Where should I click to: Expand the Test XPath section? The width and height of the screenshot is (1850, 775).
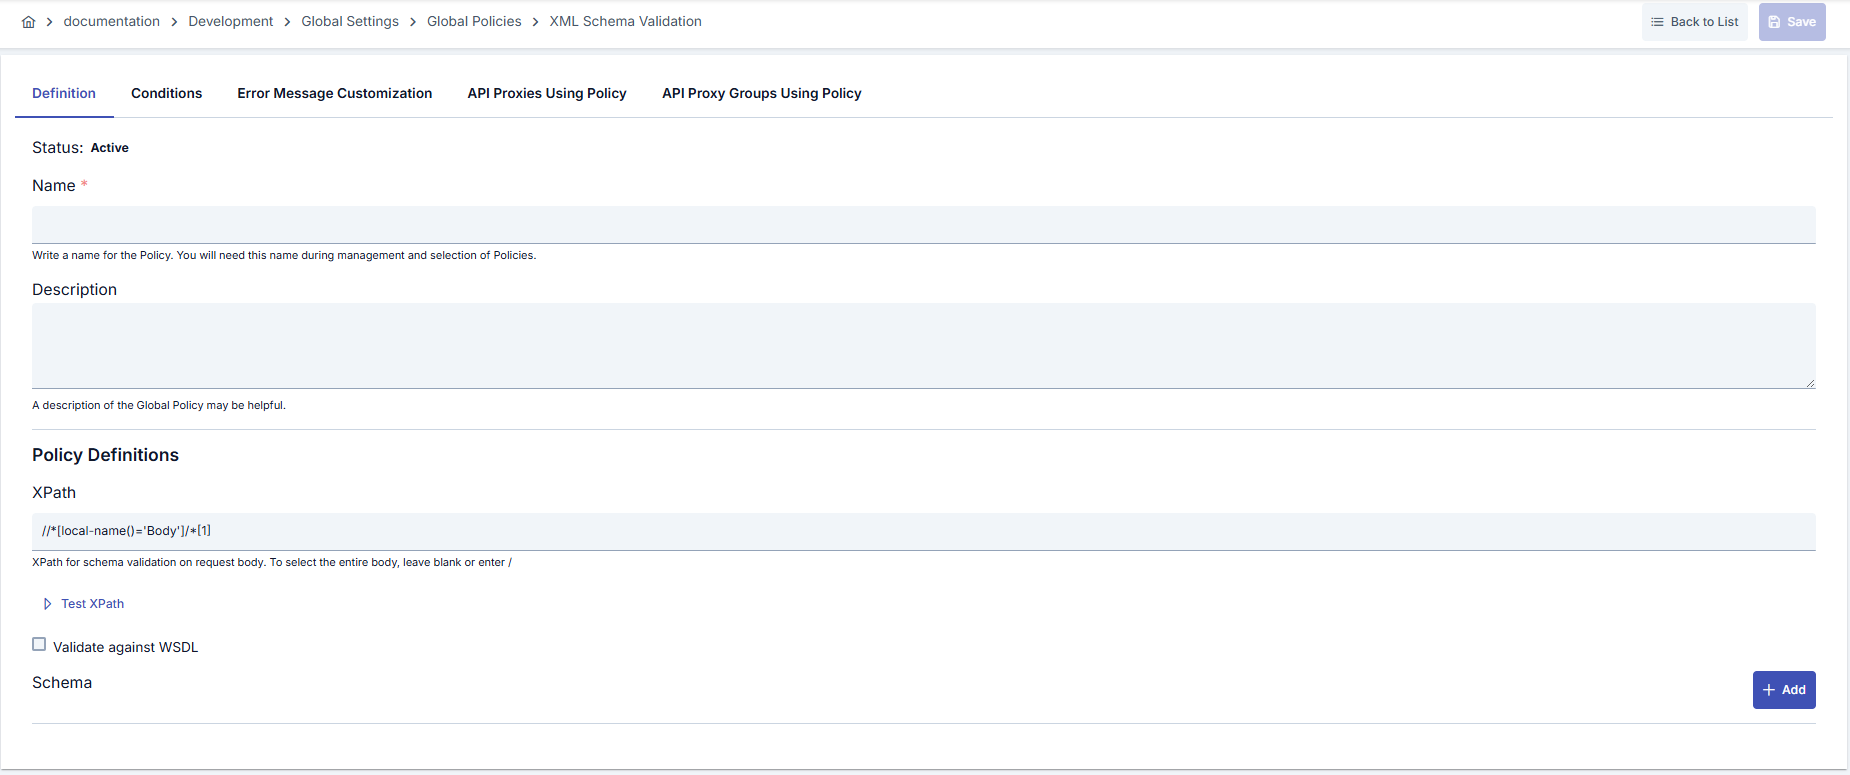click(x=84, y=604)
